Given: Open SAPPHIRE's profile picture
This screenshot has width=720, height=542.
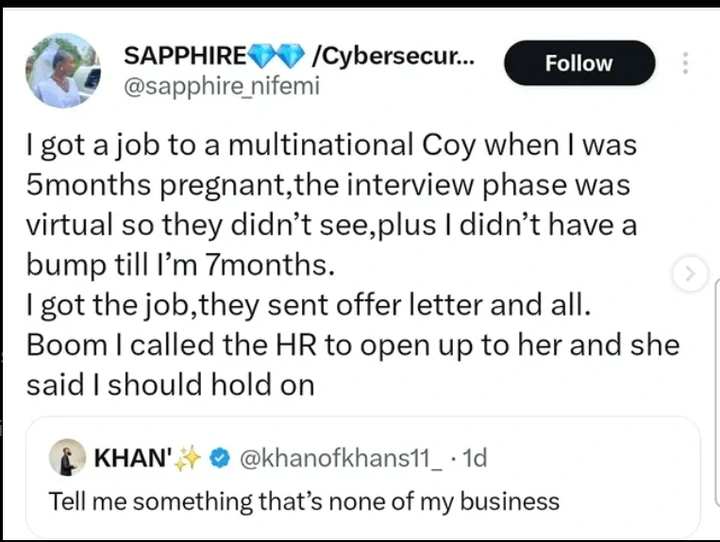Looking at the screenshot, I should [62, 70].
